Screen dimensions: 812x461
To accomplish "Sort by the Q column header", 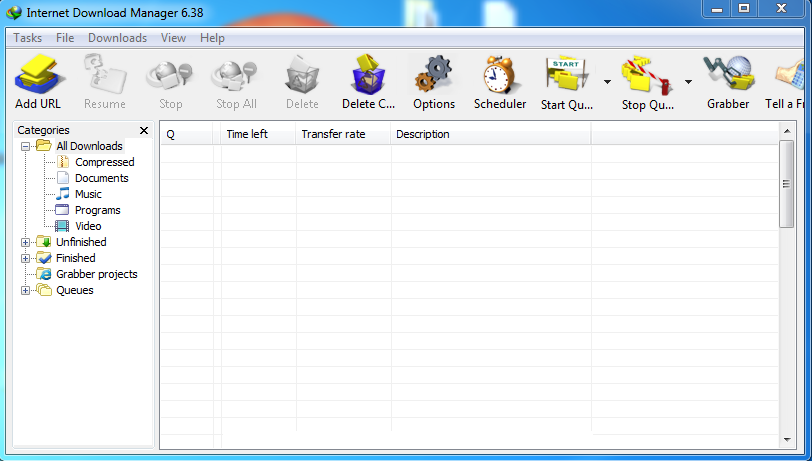I will 186,134.
